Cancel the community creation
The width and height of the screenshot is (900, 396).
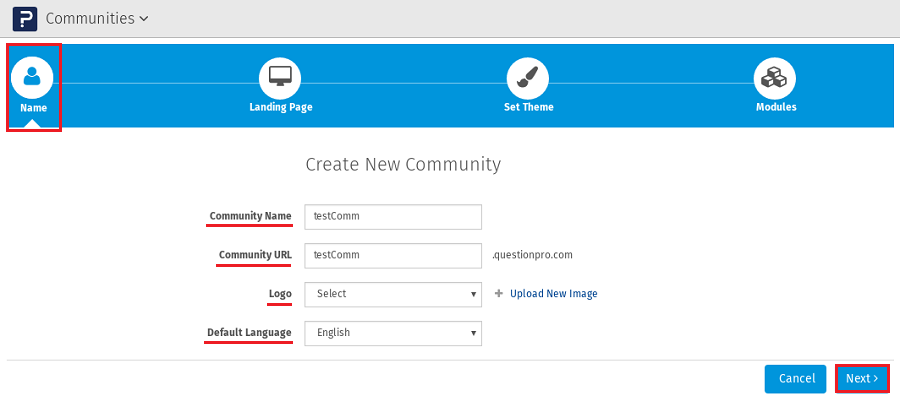coord(796,379)
